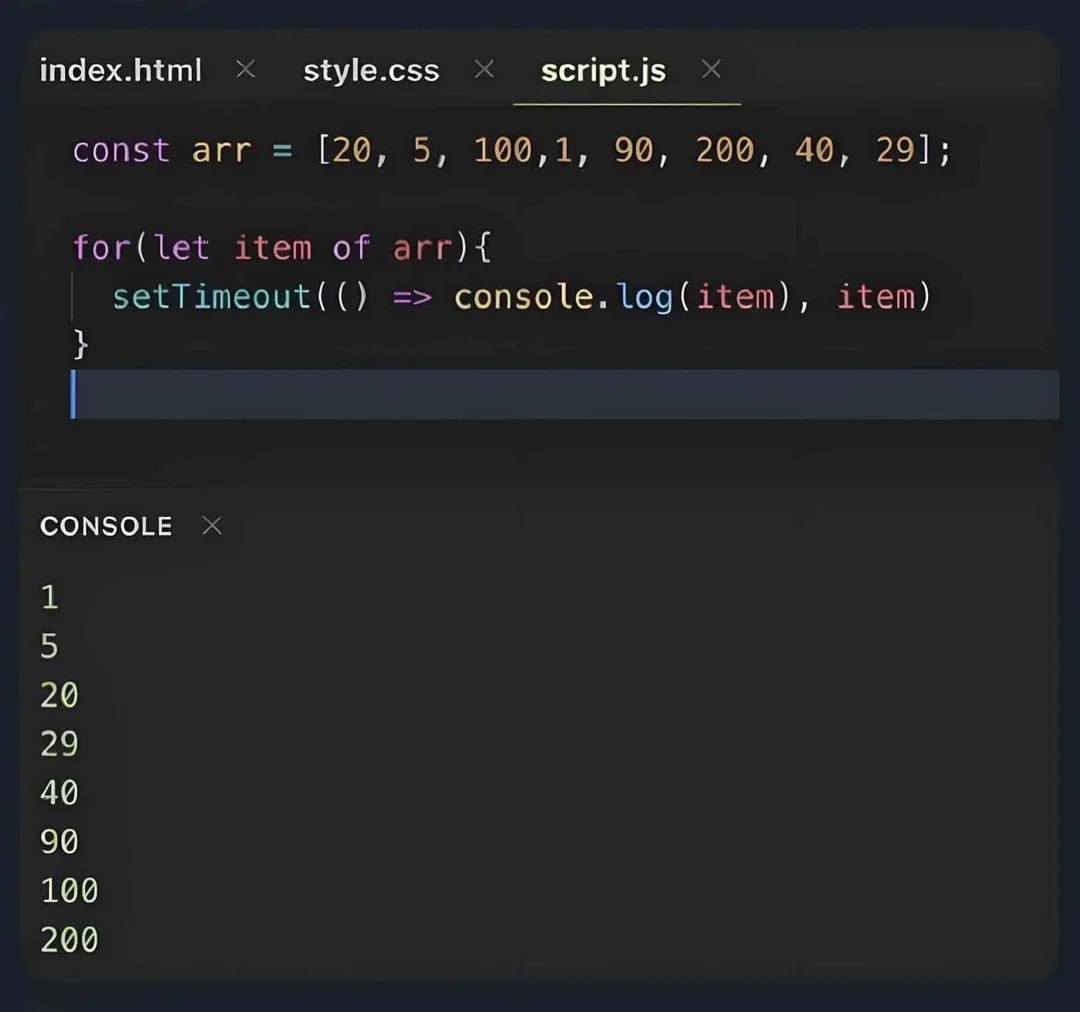Click the CONSOLE panel label
1080x1012 pixels.
[105, 525]
